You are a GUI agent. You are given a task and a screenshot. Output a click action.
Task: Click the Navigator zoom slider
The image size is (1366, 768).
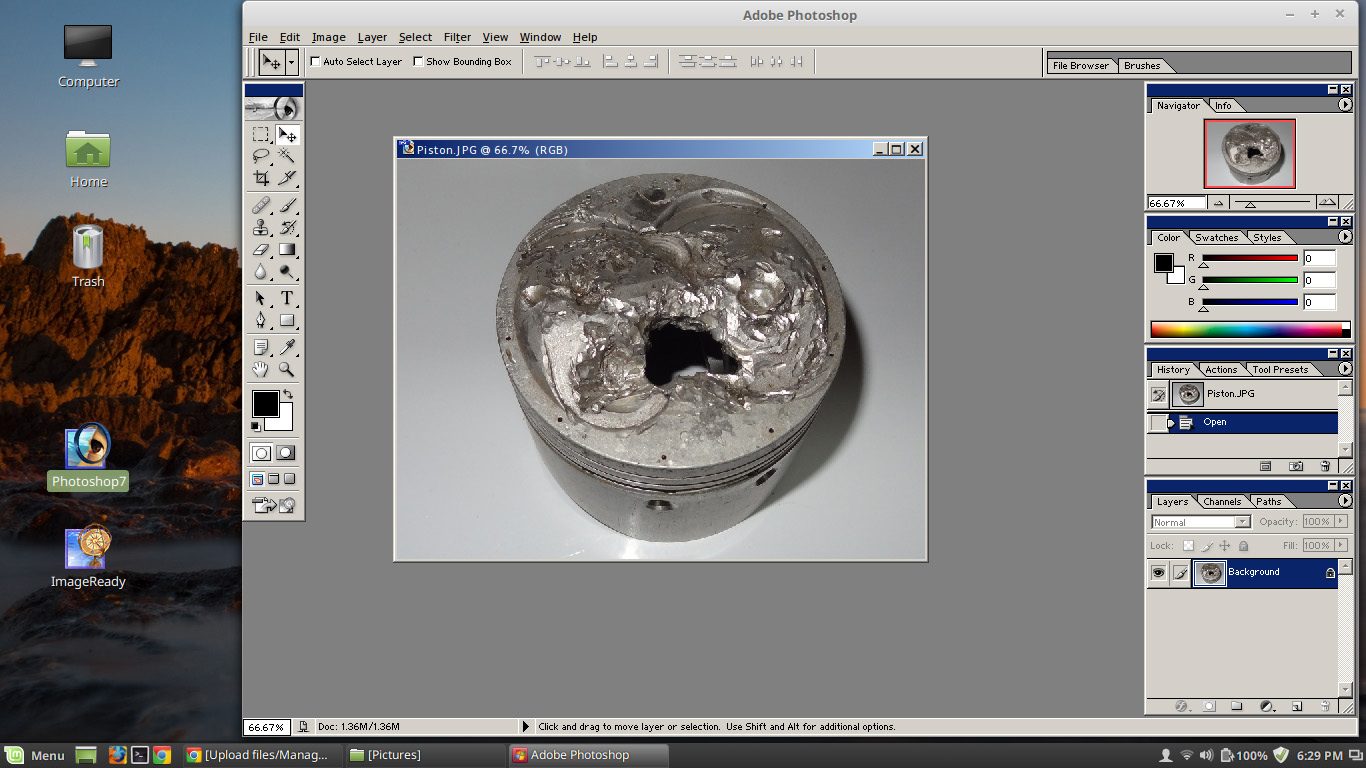coord(1273,203)
